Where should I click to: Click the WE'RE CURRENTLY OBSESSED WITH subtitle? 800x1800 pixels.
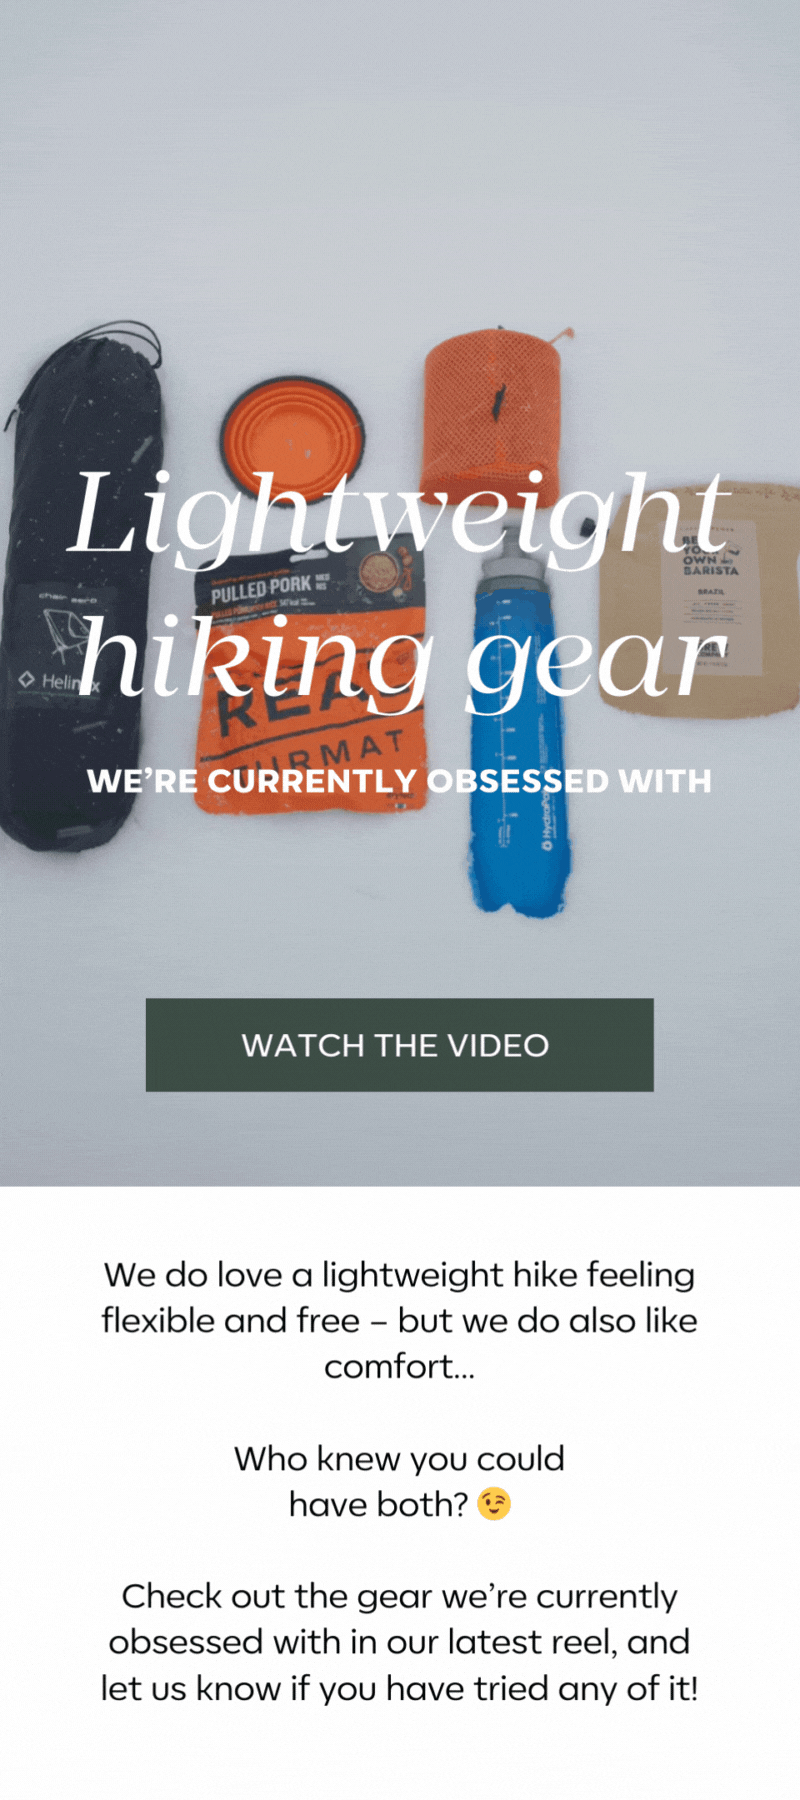point(399,780)
